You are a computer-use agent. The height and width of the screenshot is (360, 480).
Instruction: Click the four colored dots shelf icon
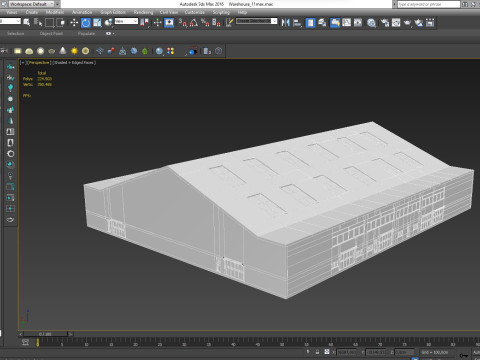[171, 51]
